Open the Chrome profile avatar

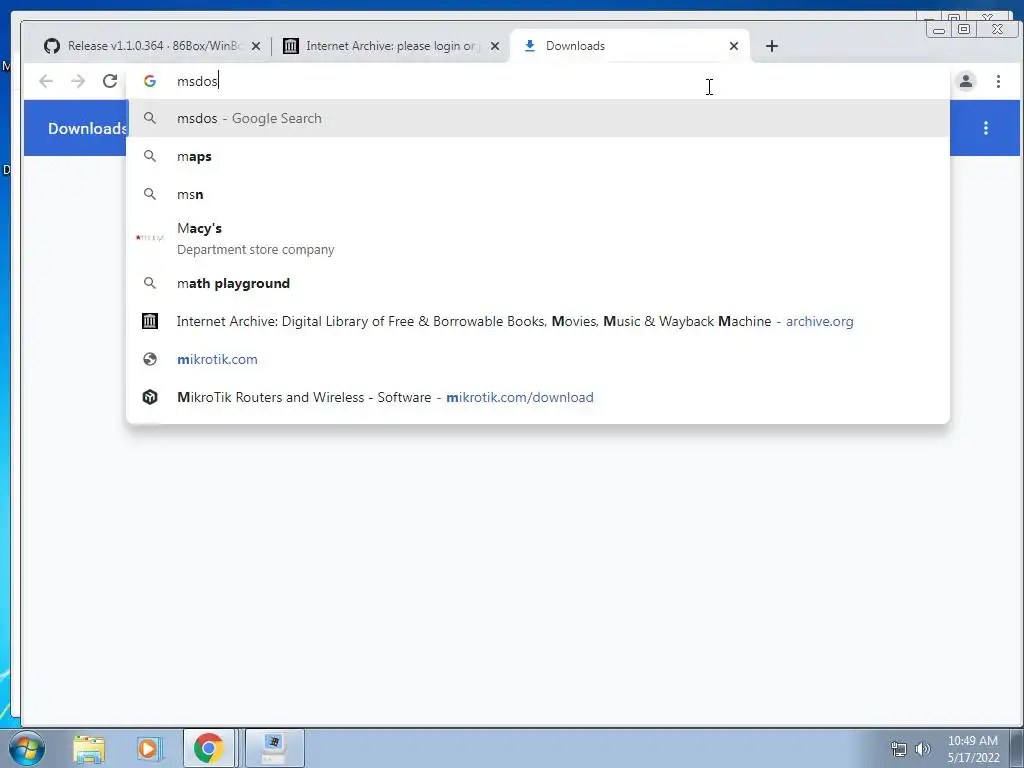(x=966, y=81)
